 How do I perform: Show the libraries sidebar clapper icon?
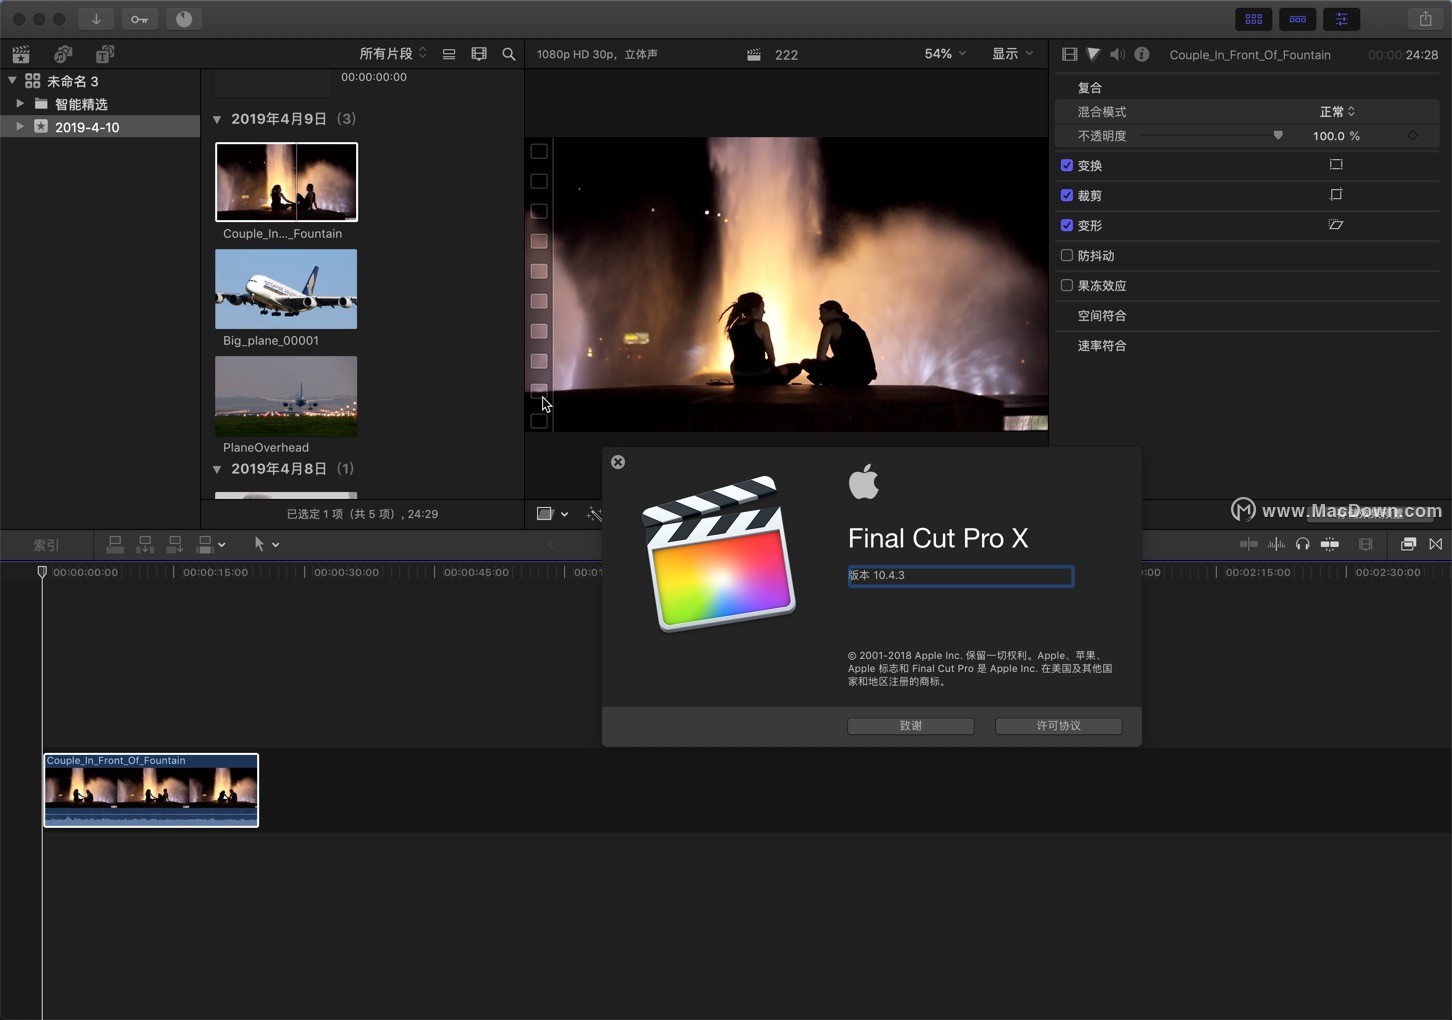tap(21, 54)
